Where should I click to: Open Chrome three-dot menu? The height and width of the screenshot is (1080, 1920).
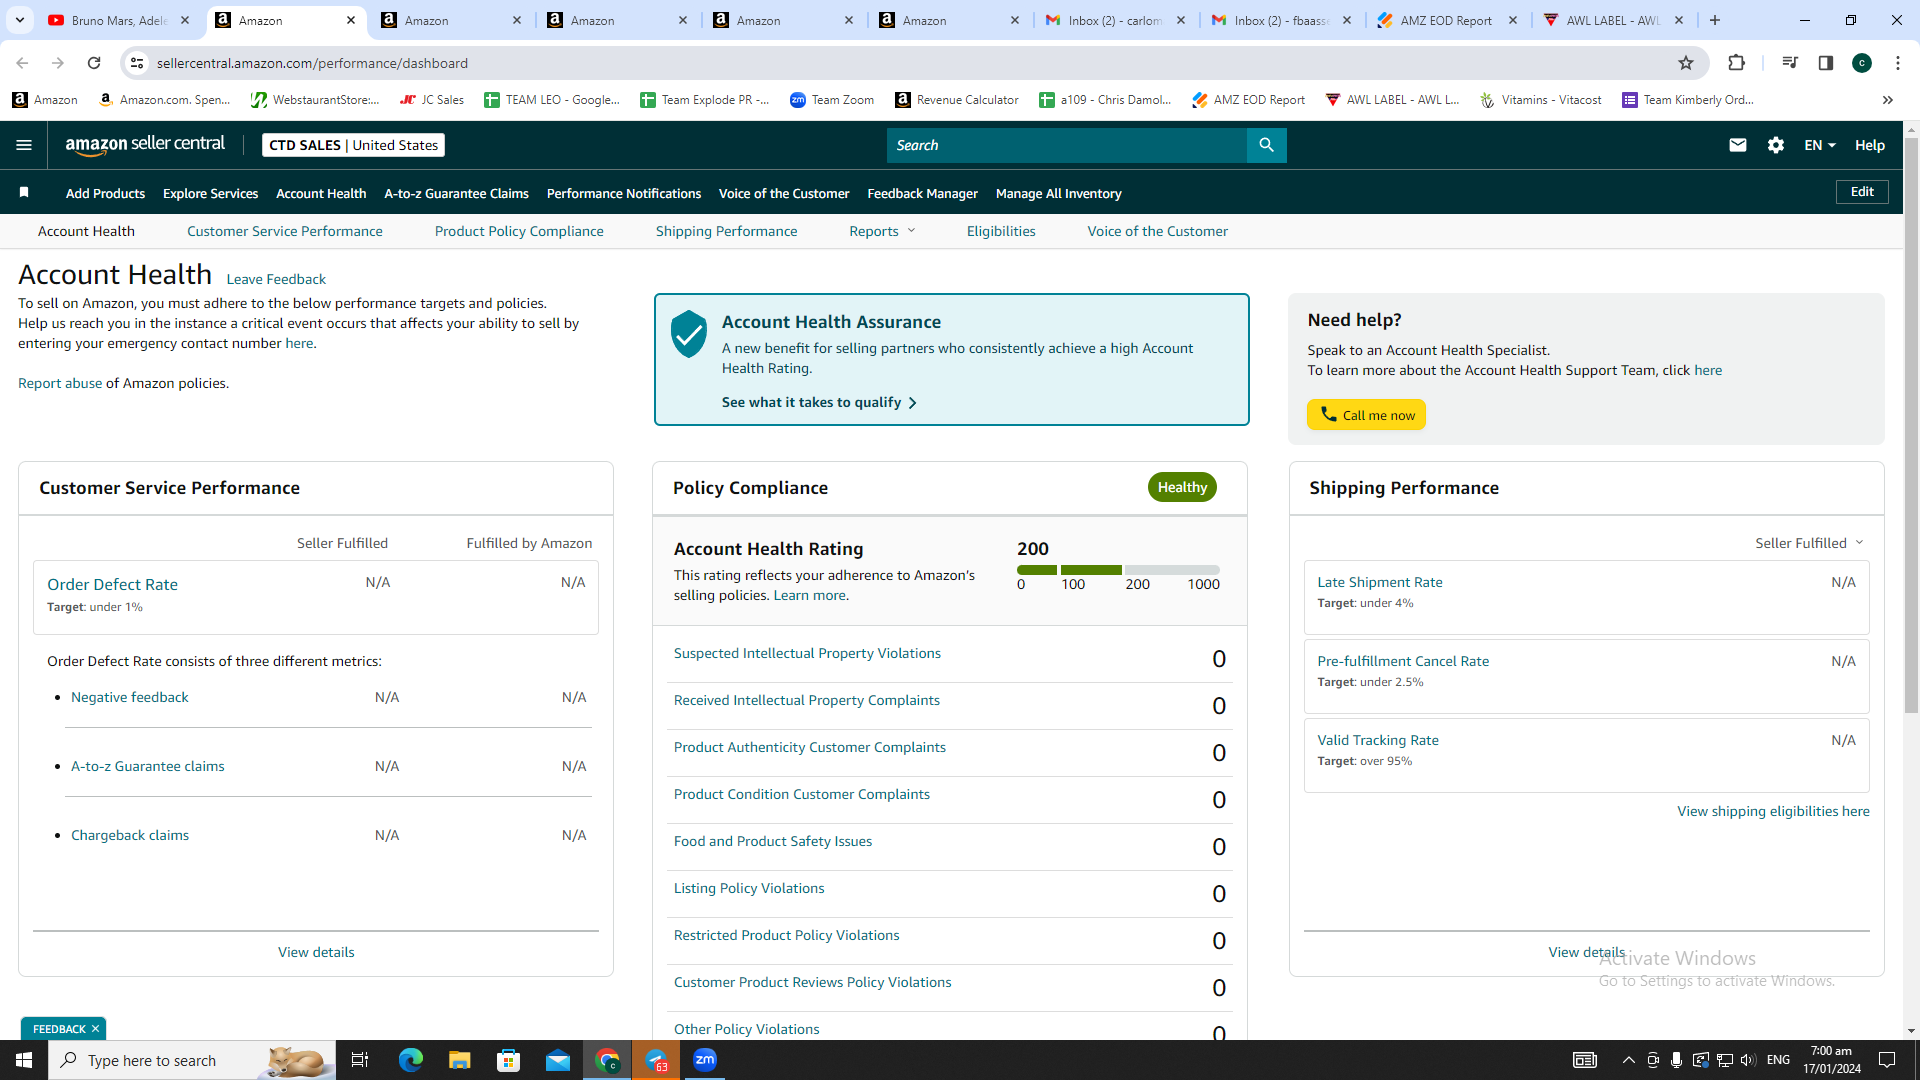[x=1898, y=63]
